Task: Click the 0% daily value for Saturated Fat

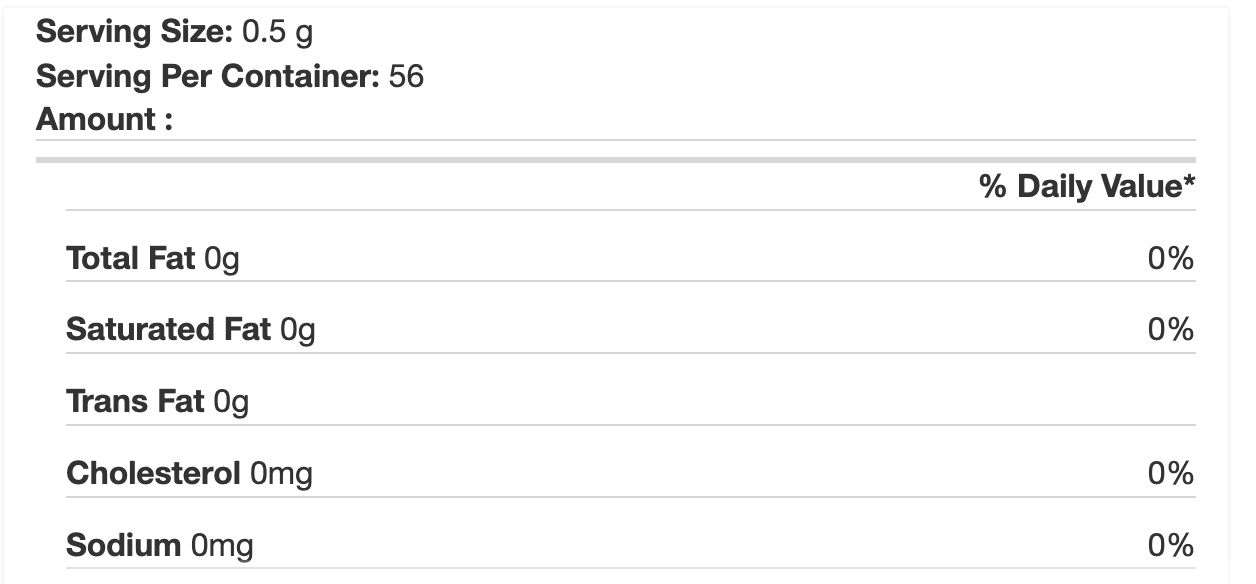Action: pos(1170,330)
